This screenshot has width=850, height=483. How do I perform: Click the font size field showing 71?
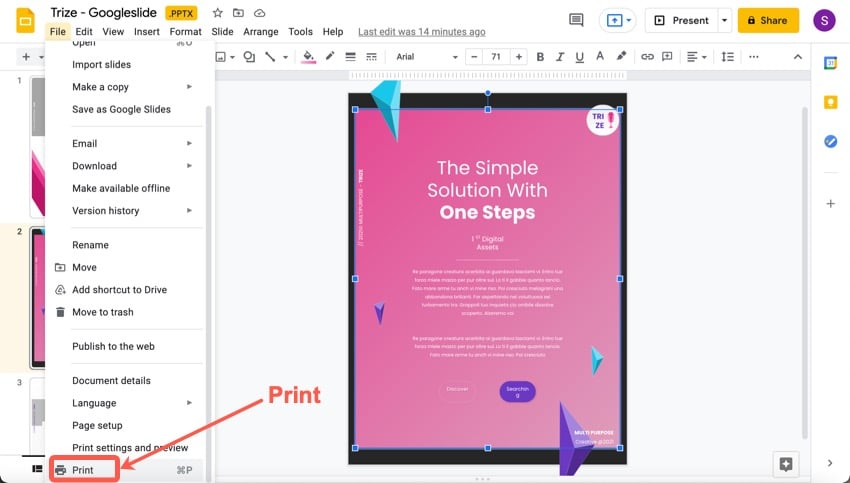point(495,57)
